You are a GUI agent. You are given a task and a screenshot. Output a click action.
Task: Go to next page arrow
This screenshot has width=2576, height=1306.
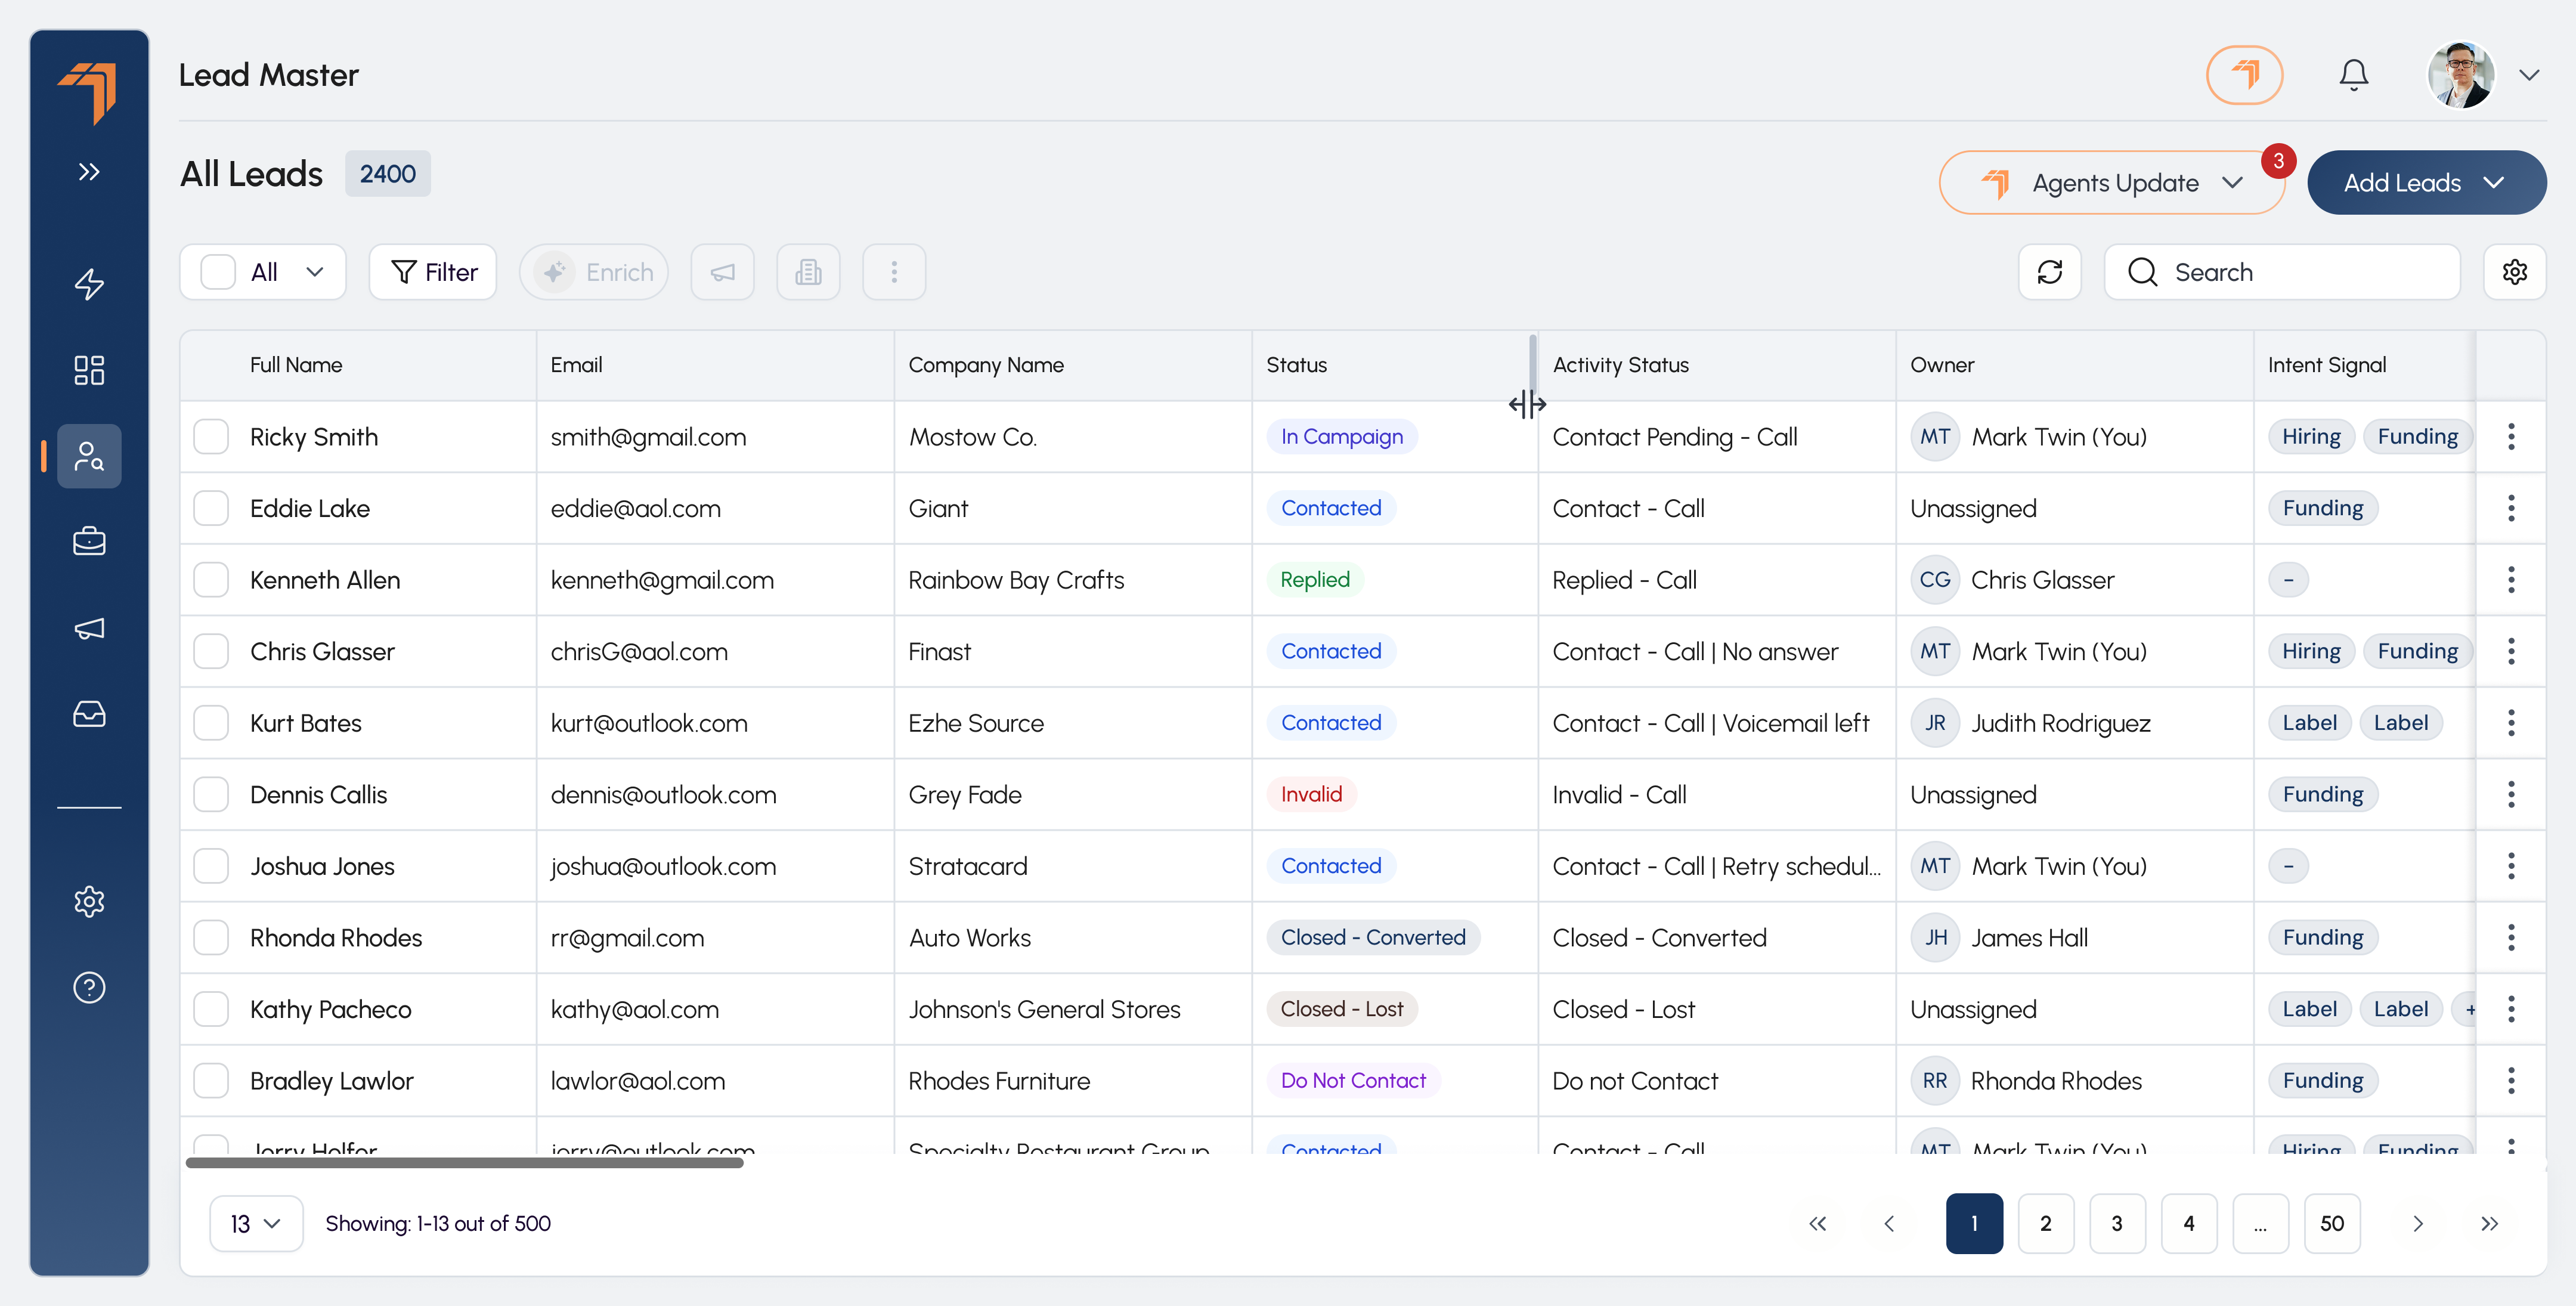(x=2418, y=1223)
